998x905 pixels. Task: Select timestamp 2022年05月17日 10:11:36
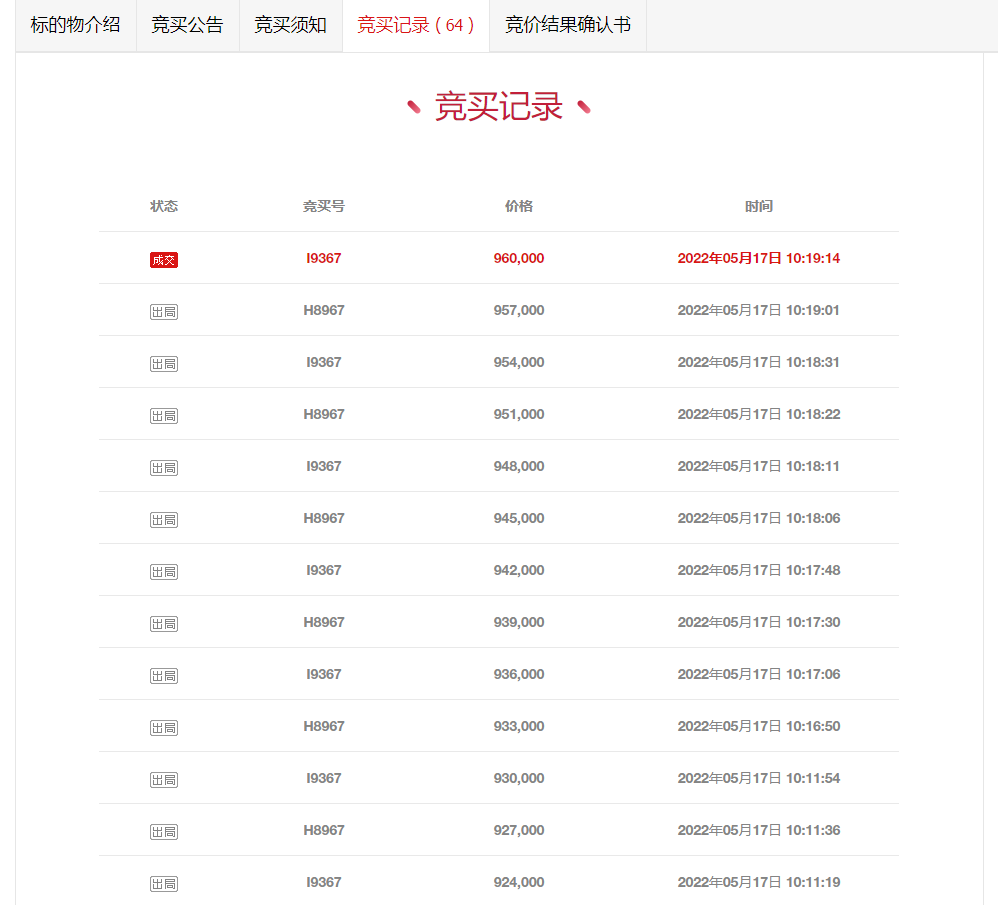point(759,831)
